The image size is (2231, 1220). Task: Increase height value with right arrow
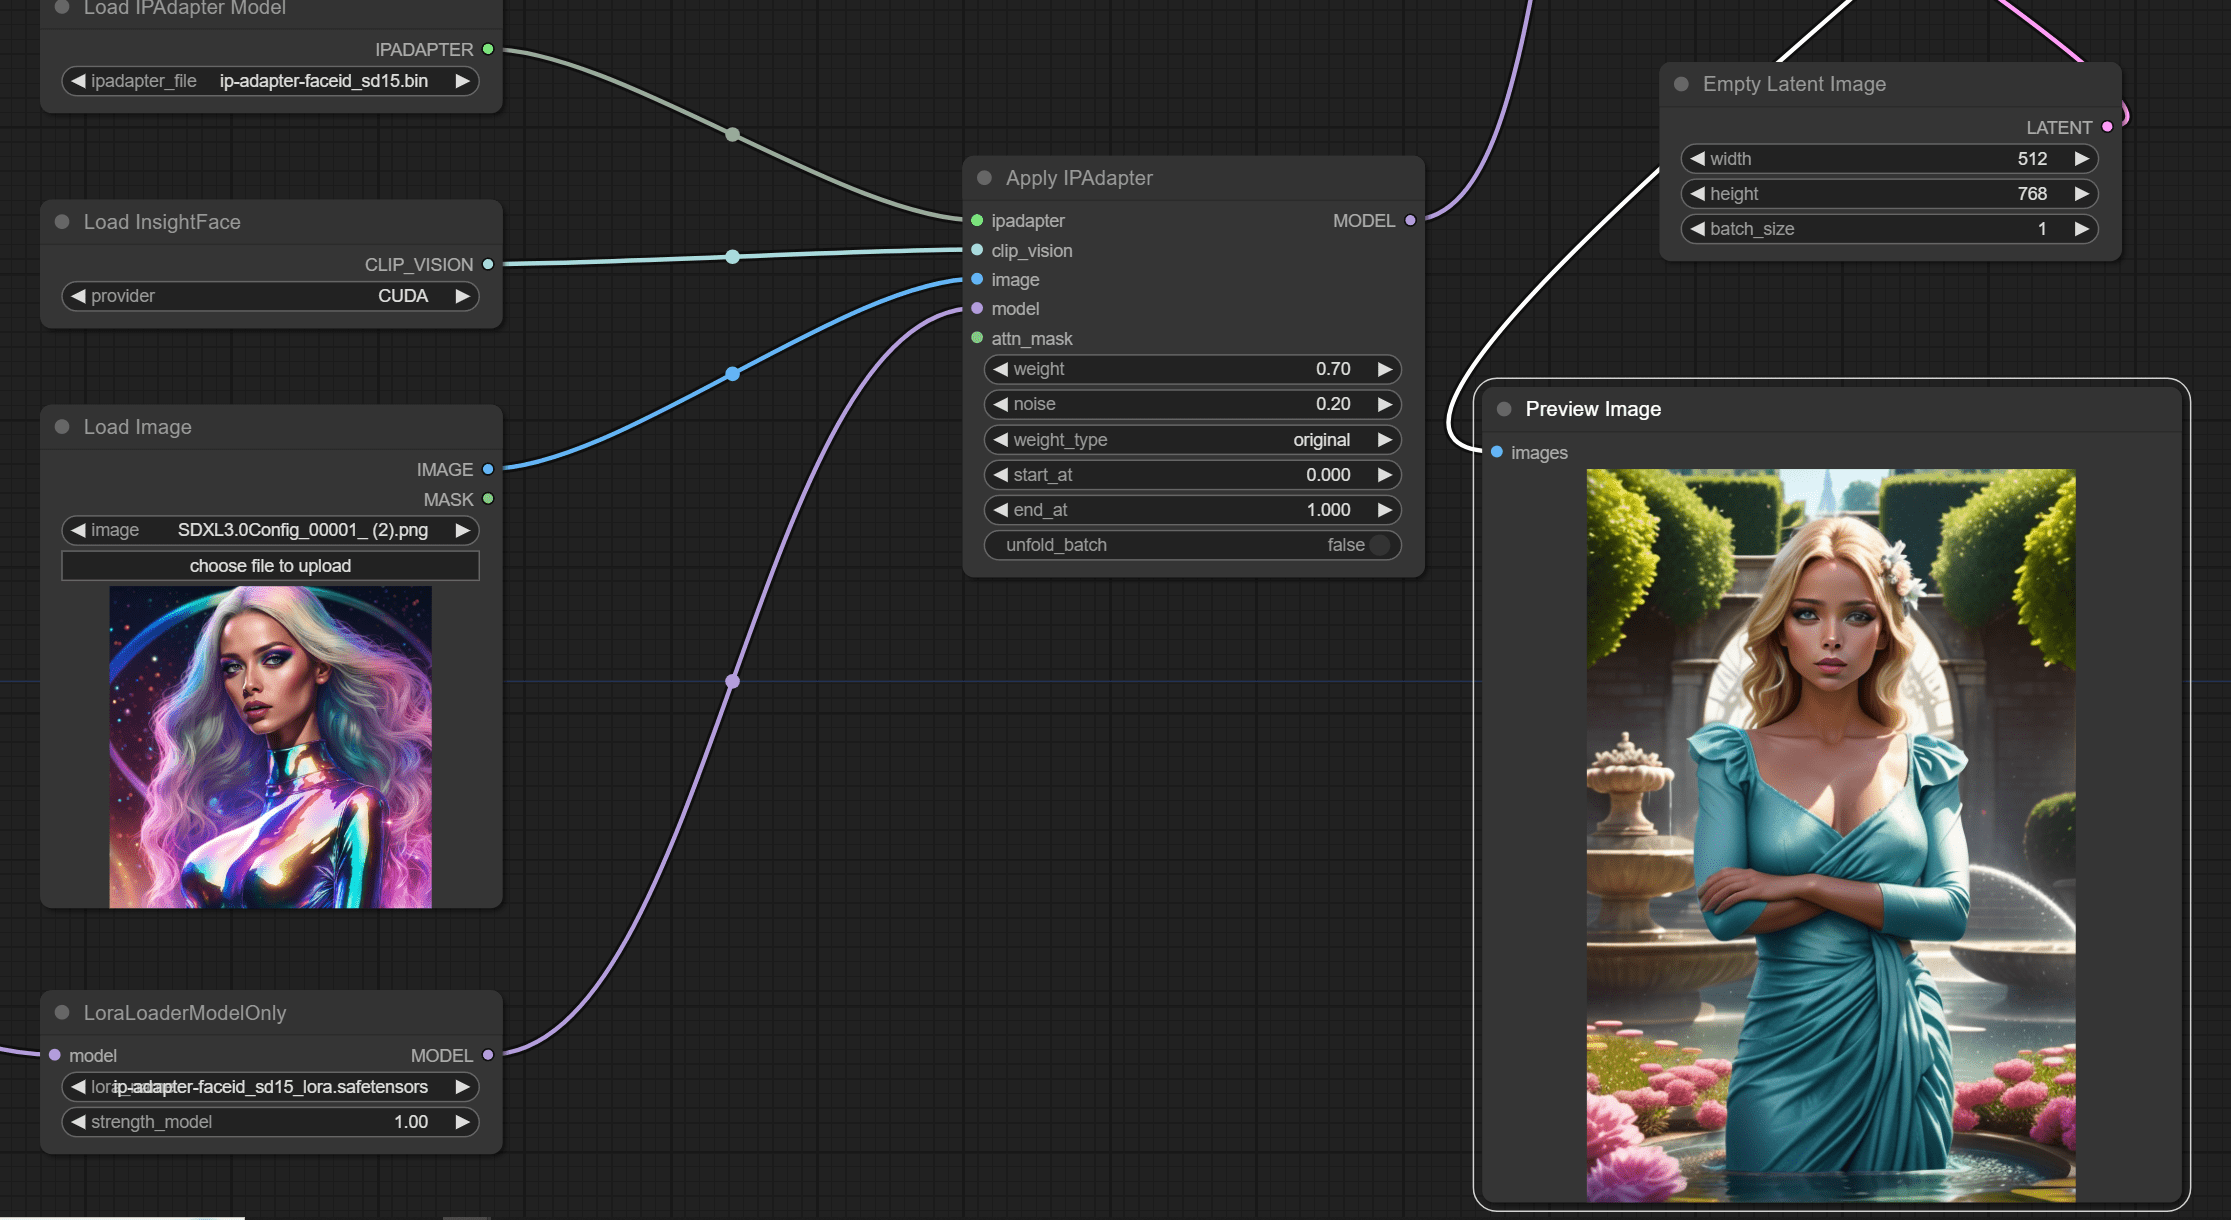(2081, 194)
